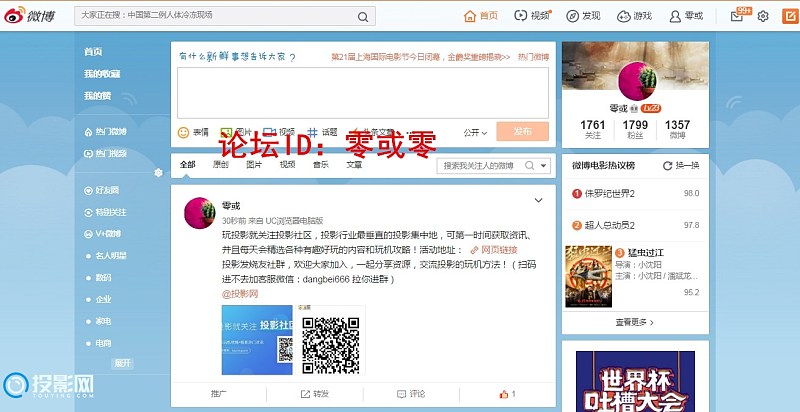
Task: Open 好友圈 in left sidebar
Action: click(101, 190)
